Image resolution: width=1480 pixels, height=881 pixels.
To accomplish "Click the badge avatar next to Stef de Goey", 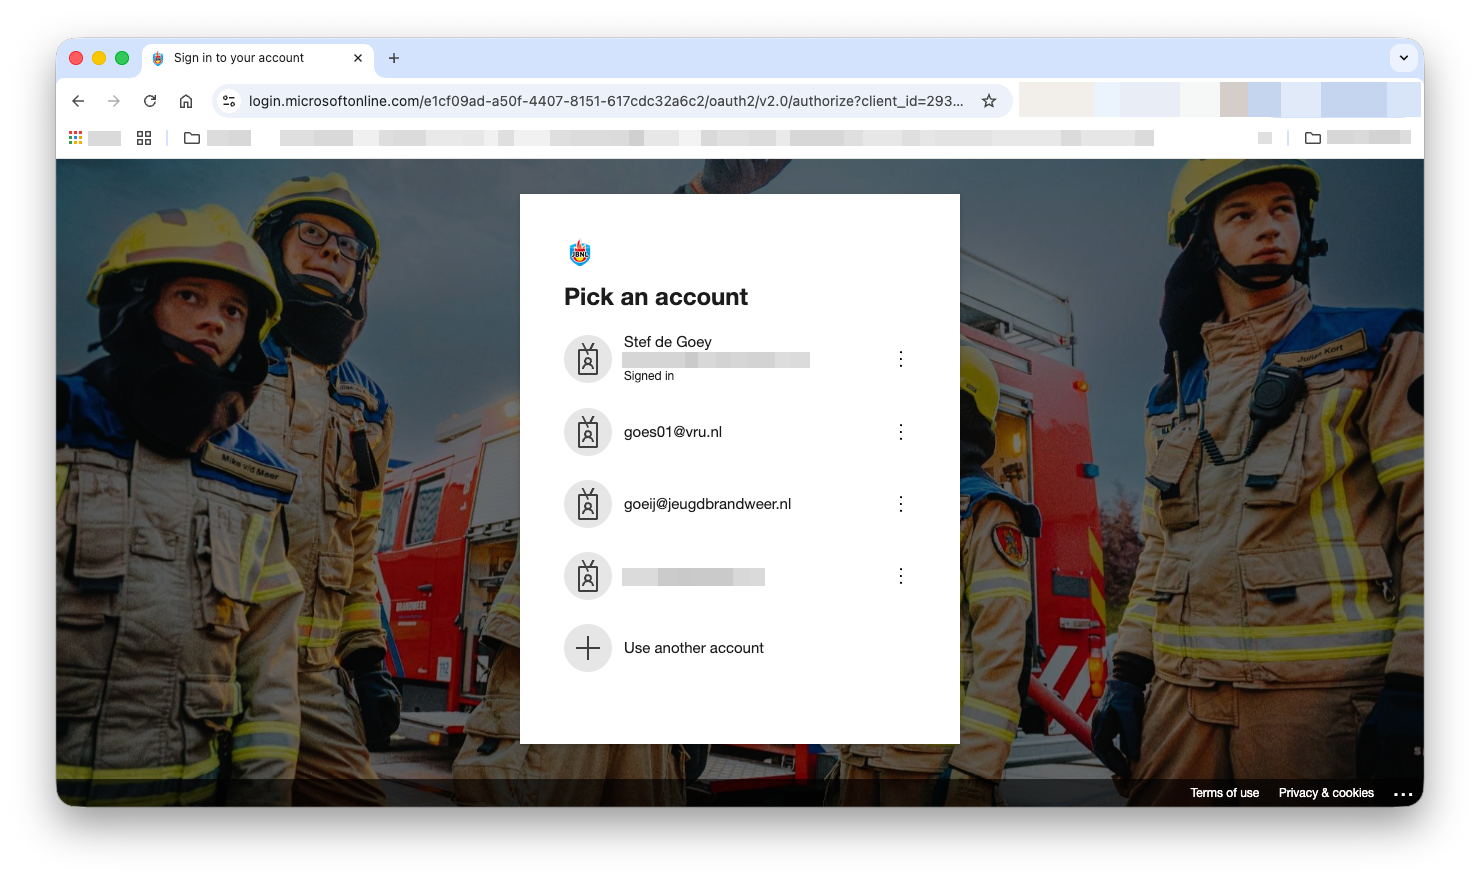I will 588,359.
